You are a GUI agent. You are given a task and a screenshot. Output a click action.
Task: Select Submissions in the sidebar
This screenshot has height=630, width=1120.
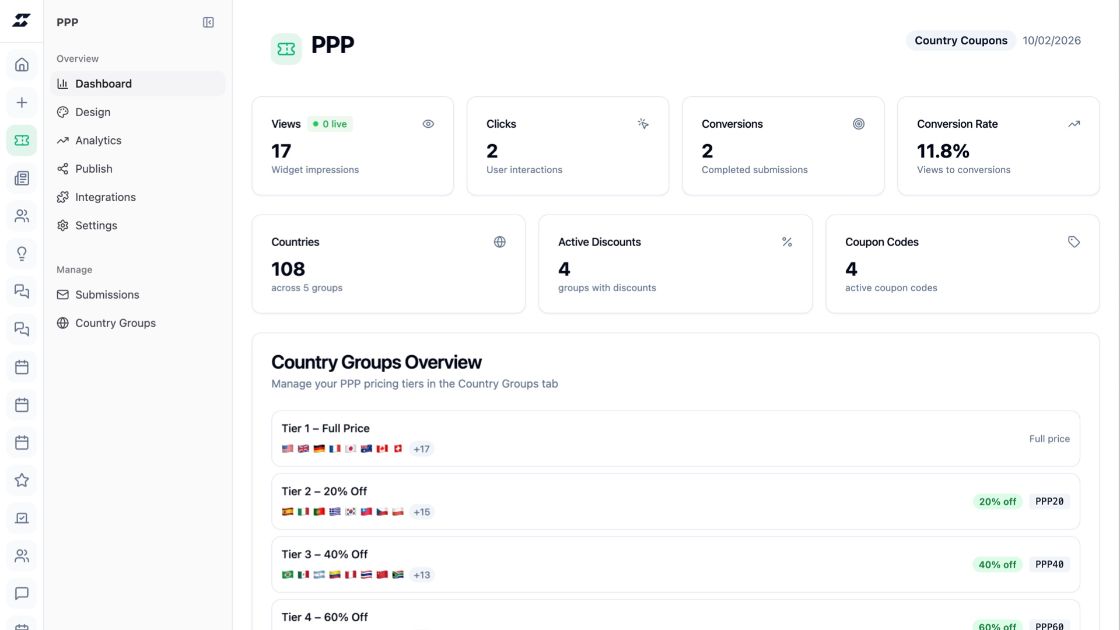[x=107, y=295]
